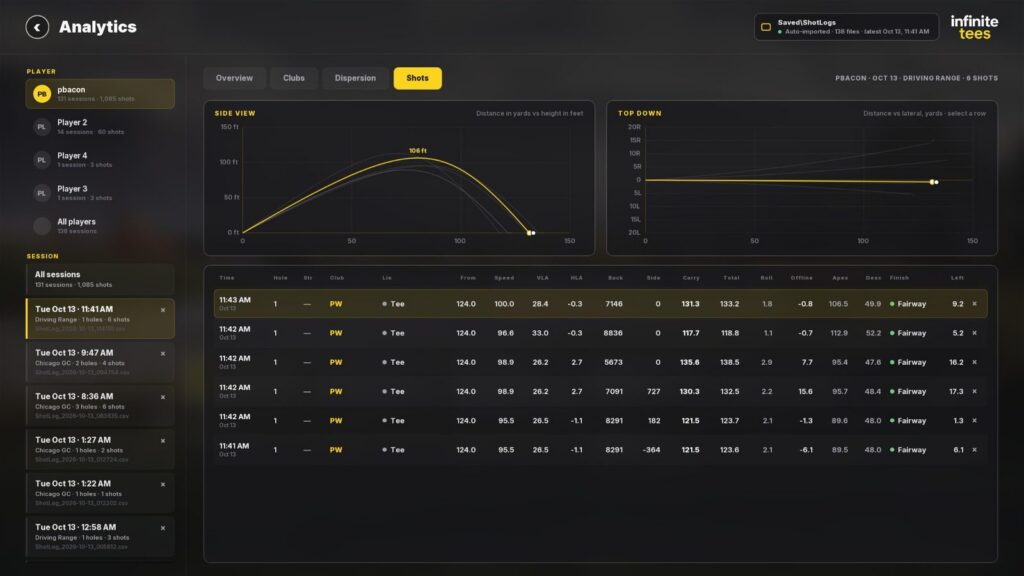Remove the Oct 13 9:47 AM session
Viewport: 1024px width, 576px height.
[163, 354]
